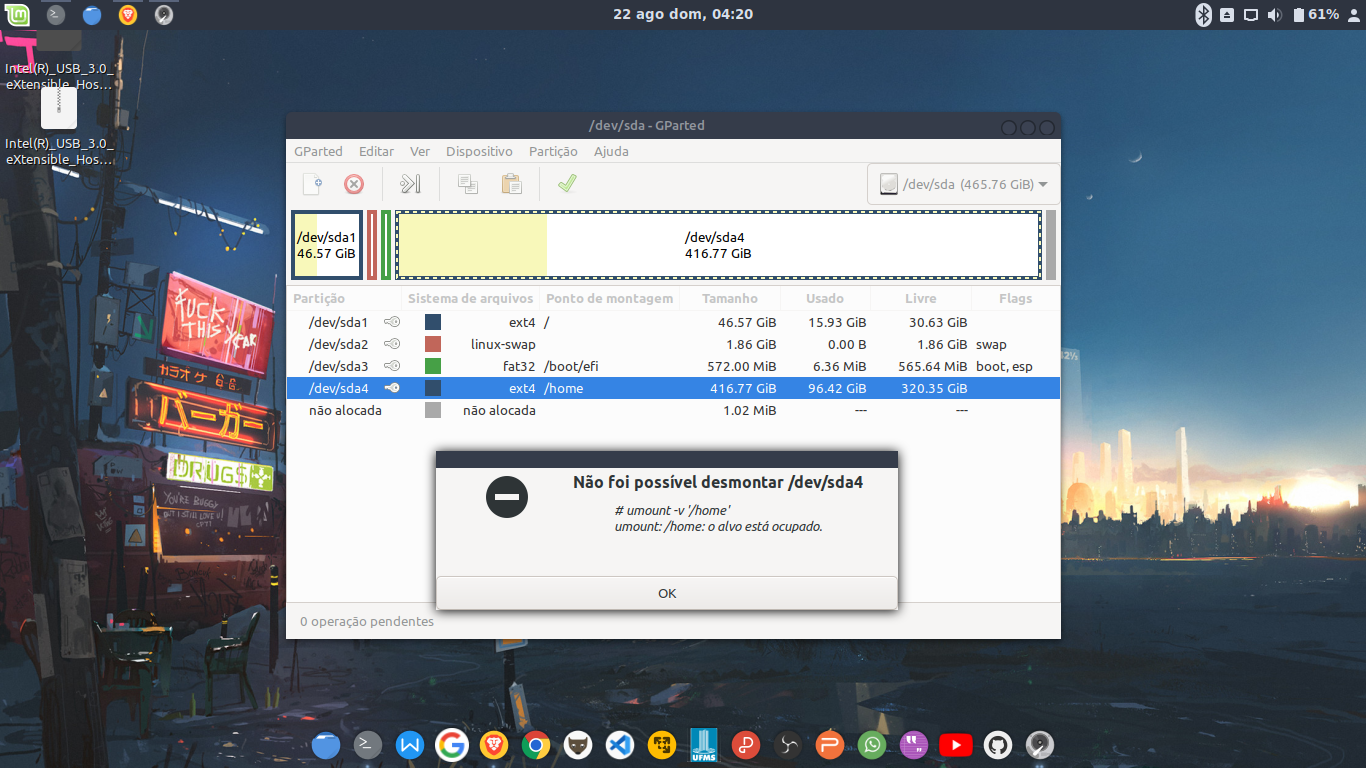1366x768 pixels.
Task: Open the Bluetooth tray icon
Action: click(1204, 14)
